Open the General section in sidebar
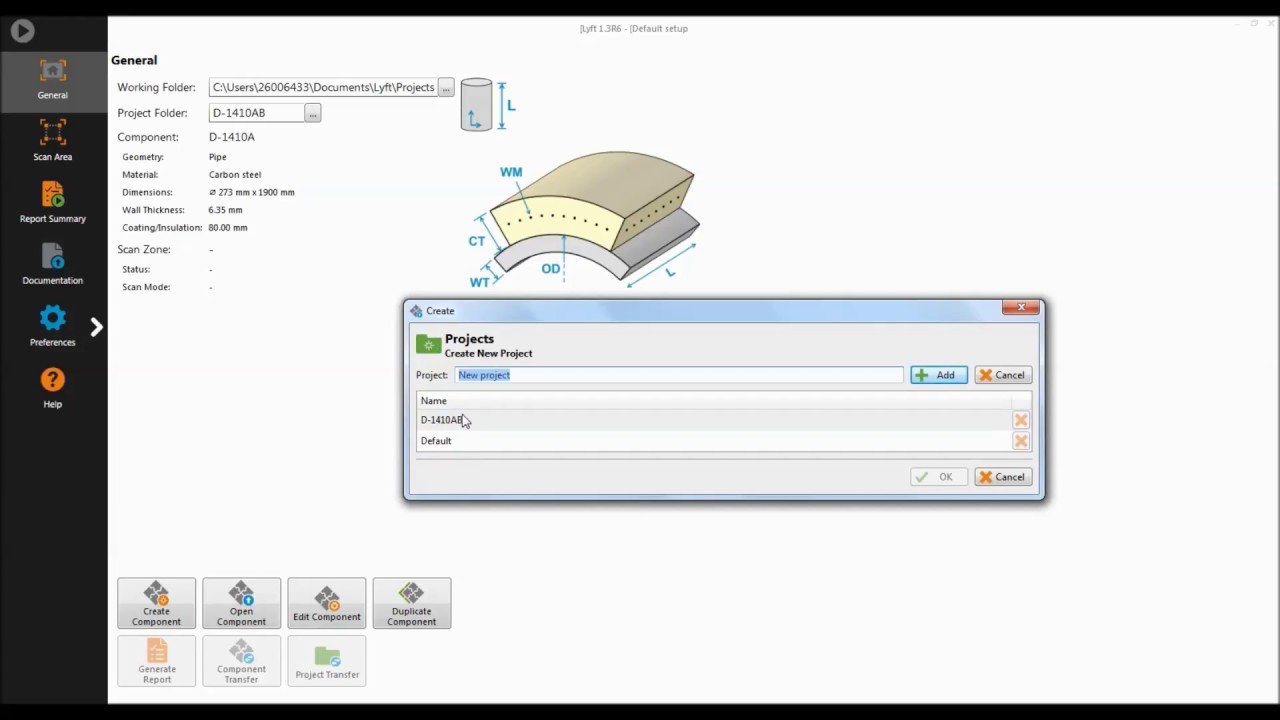Image resolution: width=1280 pixels, height=720 pixels. 53,80
